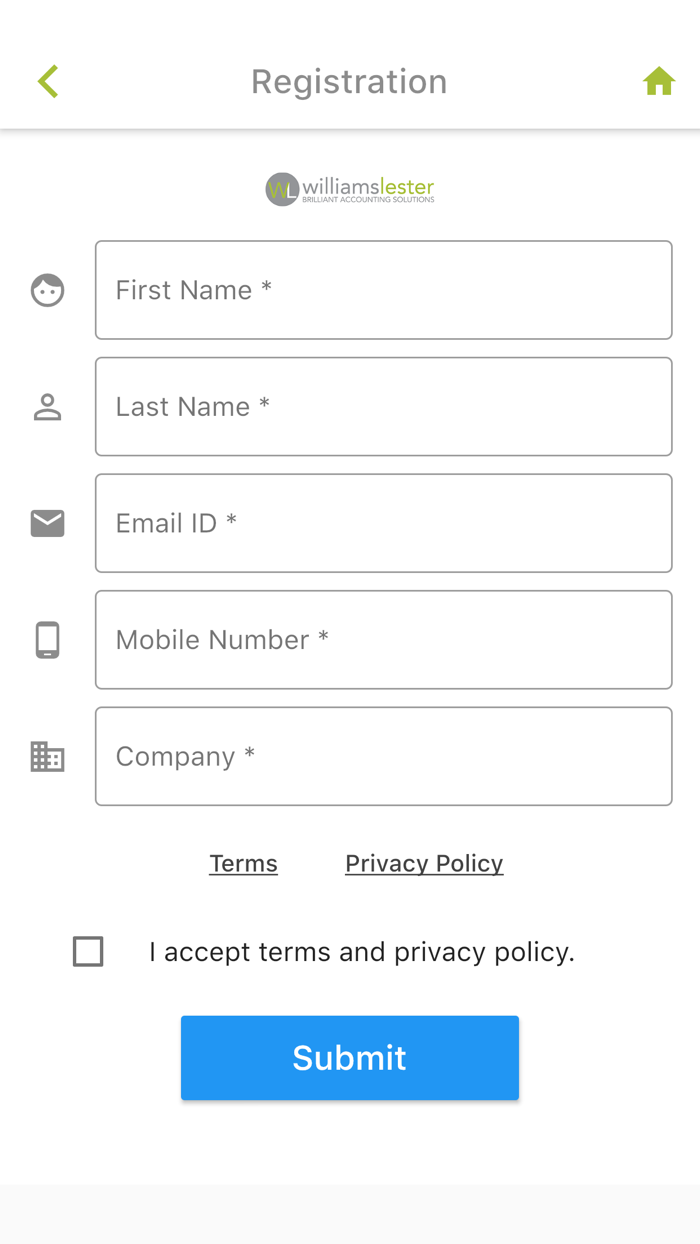
Task: Click the phone icon beside Mobile Number
Action: [47, 640]
